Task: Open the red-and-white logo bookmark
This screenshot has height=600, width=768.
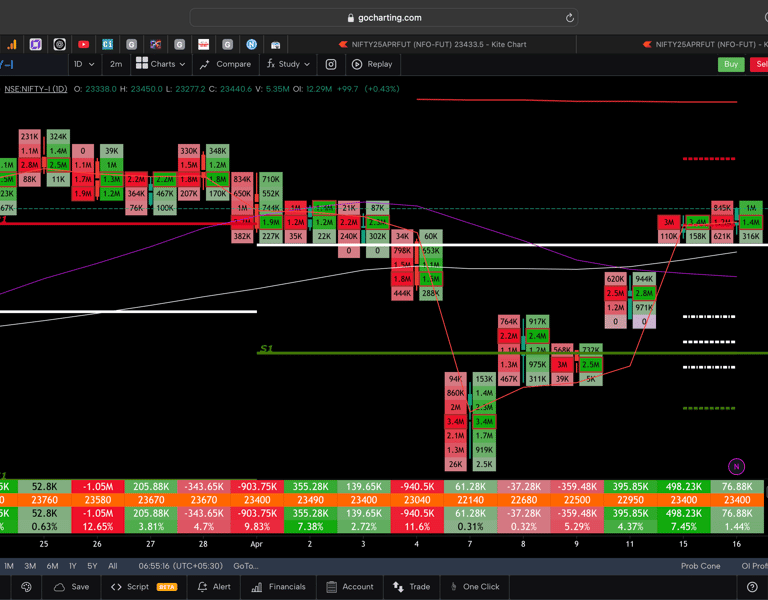Action: click(203, 45)
